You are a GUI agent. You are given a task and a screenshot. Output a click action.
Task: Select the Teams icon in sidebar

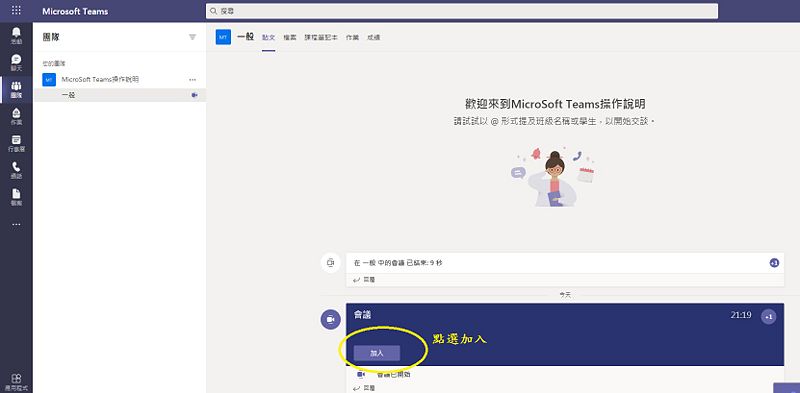click(x=16, y=90)
